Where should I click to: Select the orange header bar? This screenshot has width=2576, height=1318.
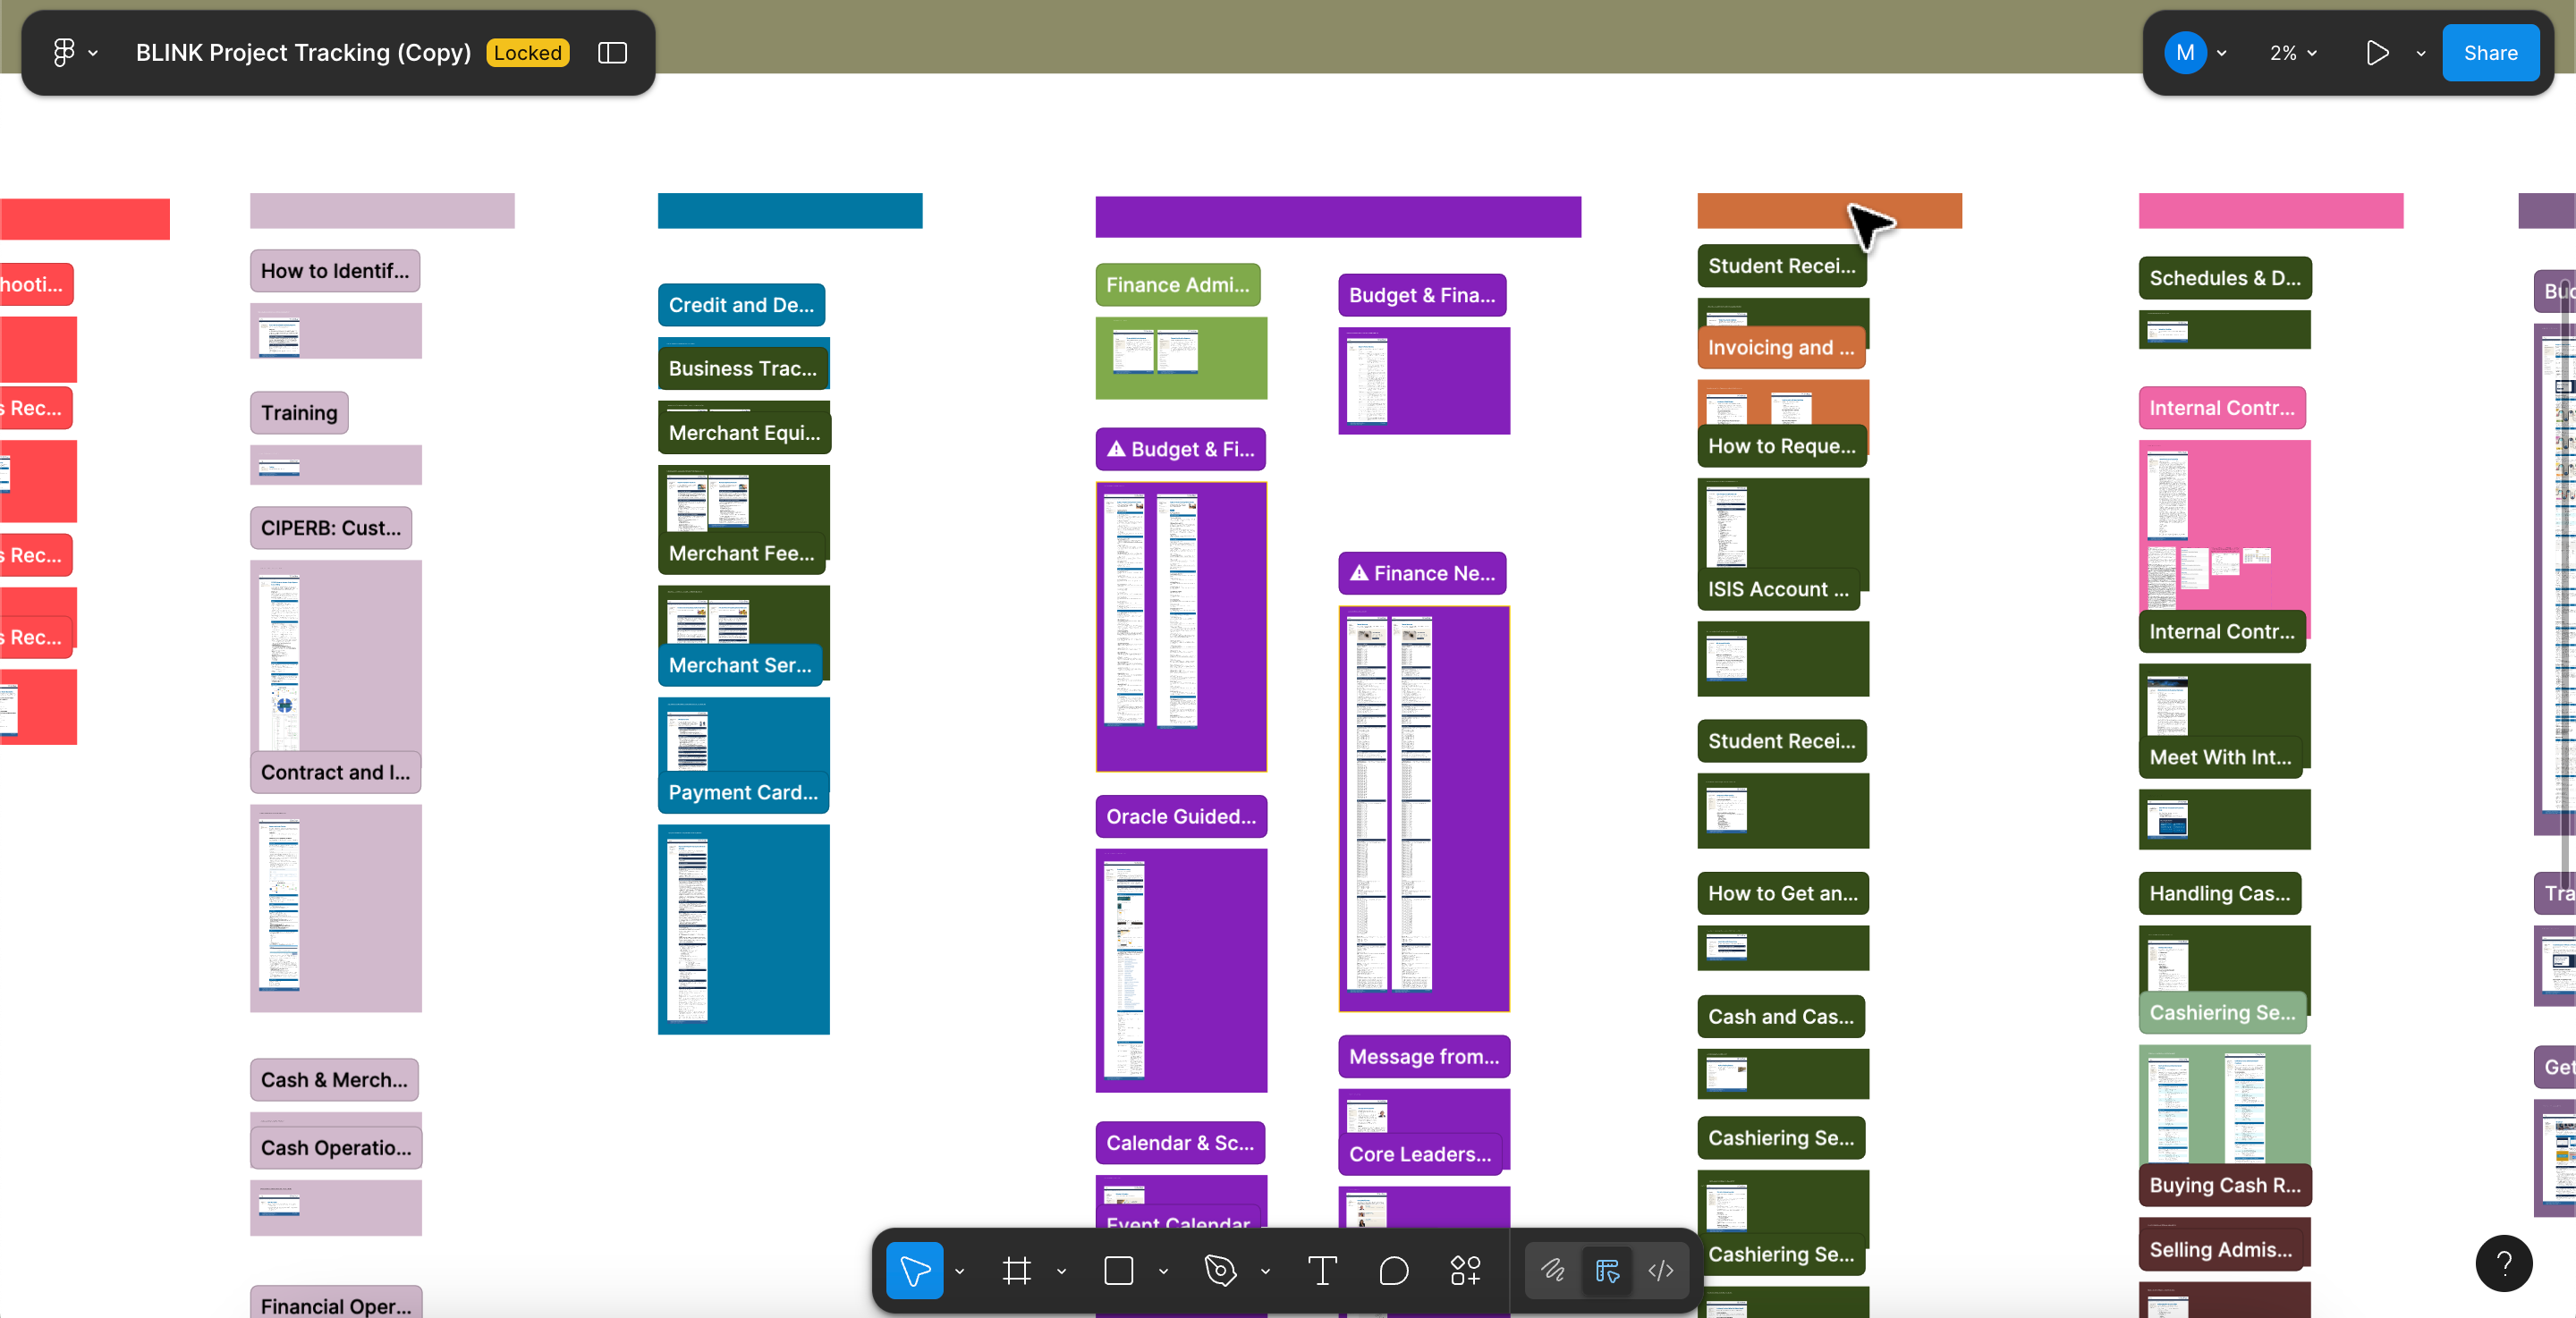click(1829, 211)
